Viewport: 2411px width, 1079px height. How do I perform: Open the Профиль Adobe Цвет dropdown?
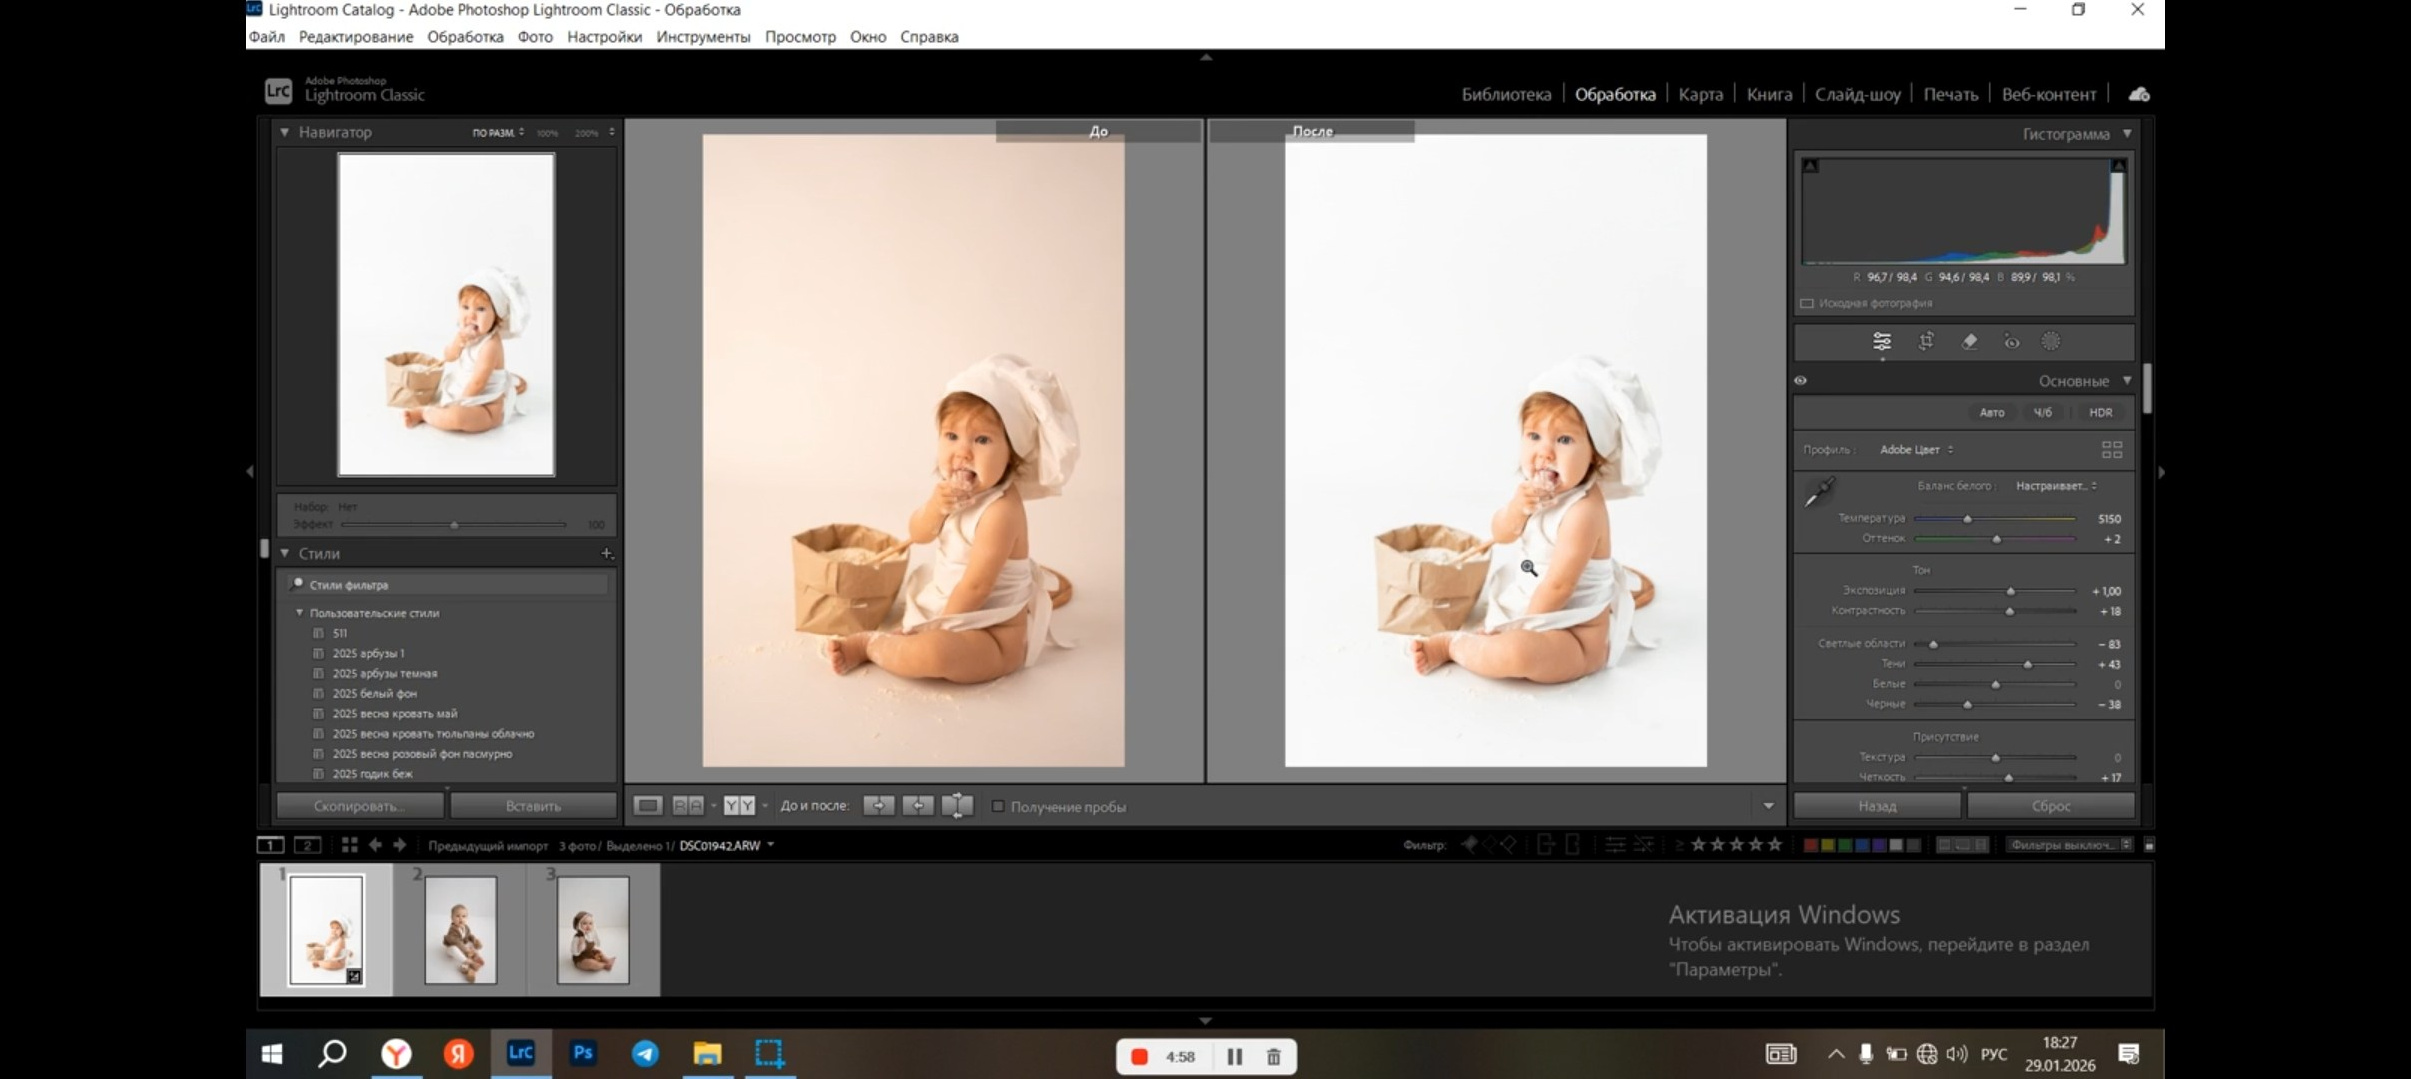click(x=1916, y=450)
